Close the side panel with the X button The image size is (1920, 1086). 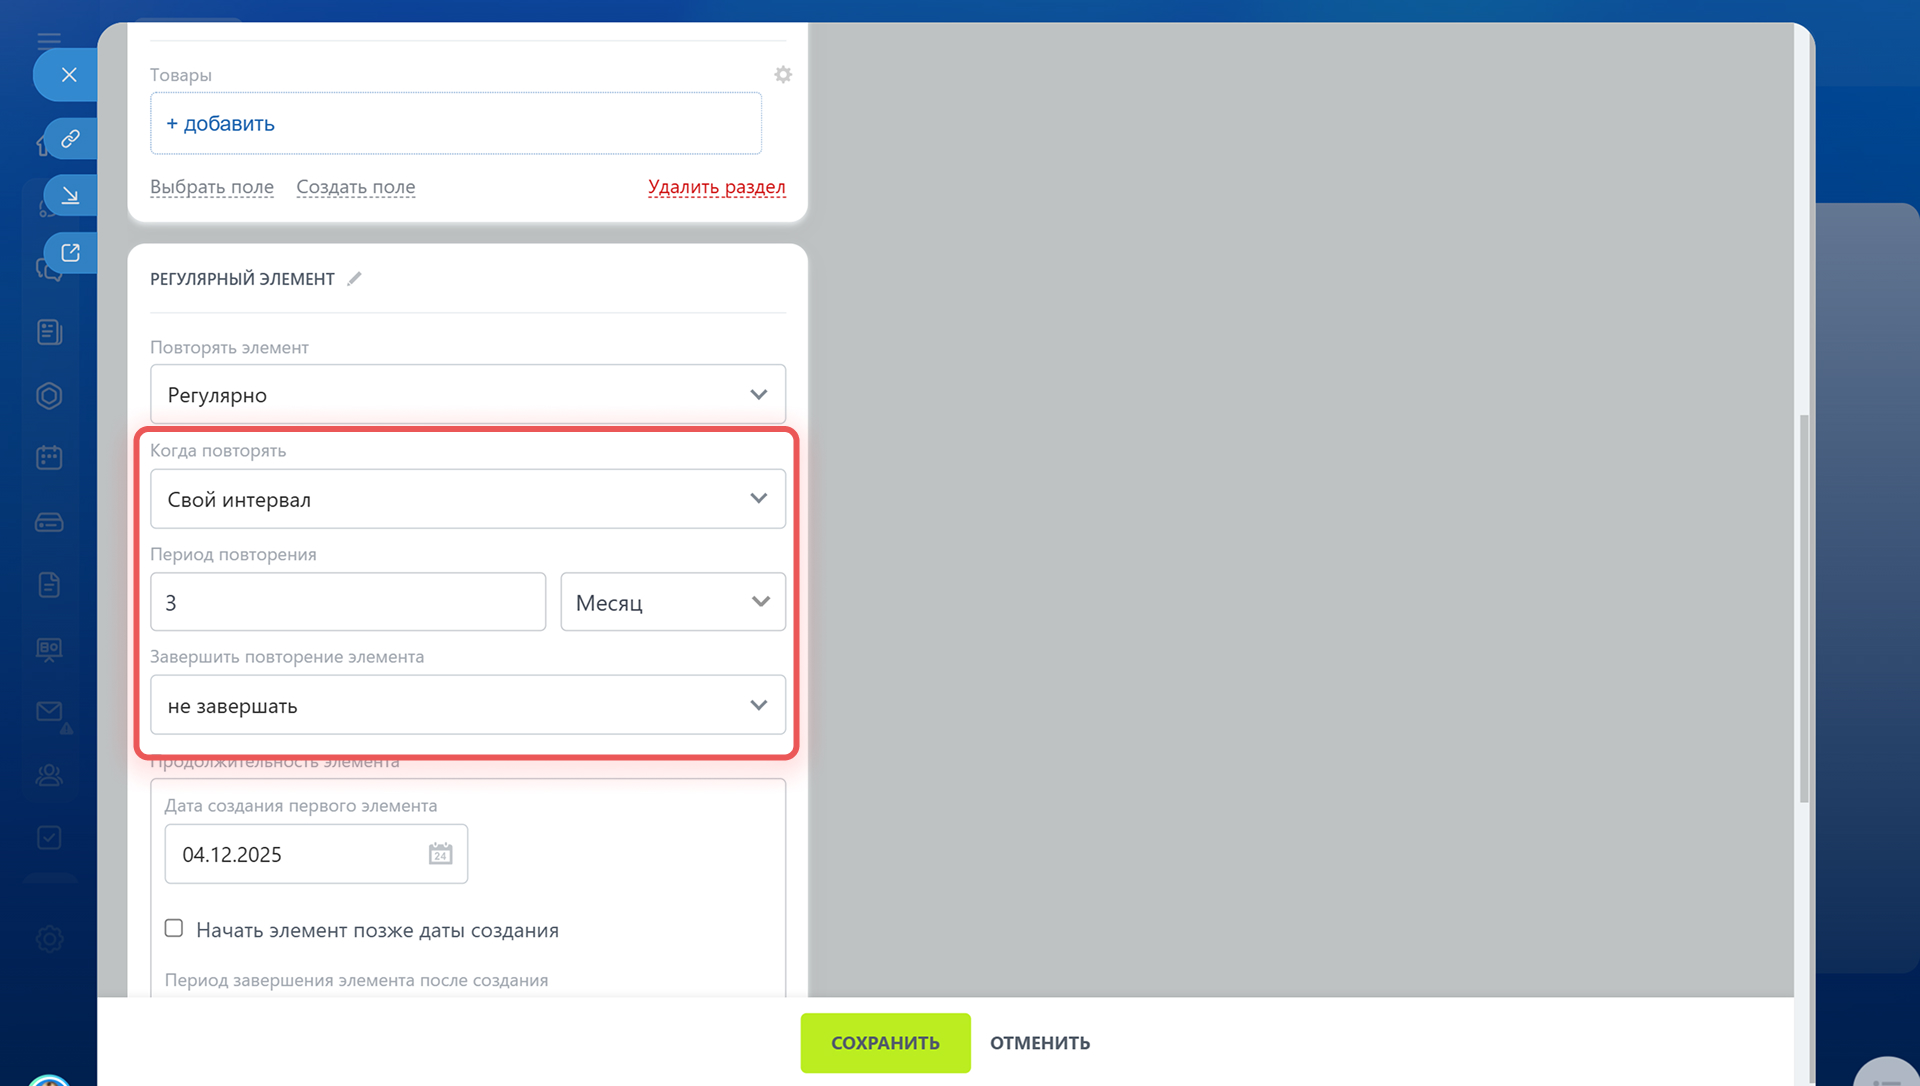[69, 75]
